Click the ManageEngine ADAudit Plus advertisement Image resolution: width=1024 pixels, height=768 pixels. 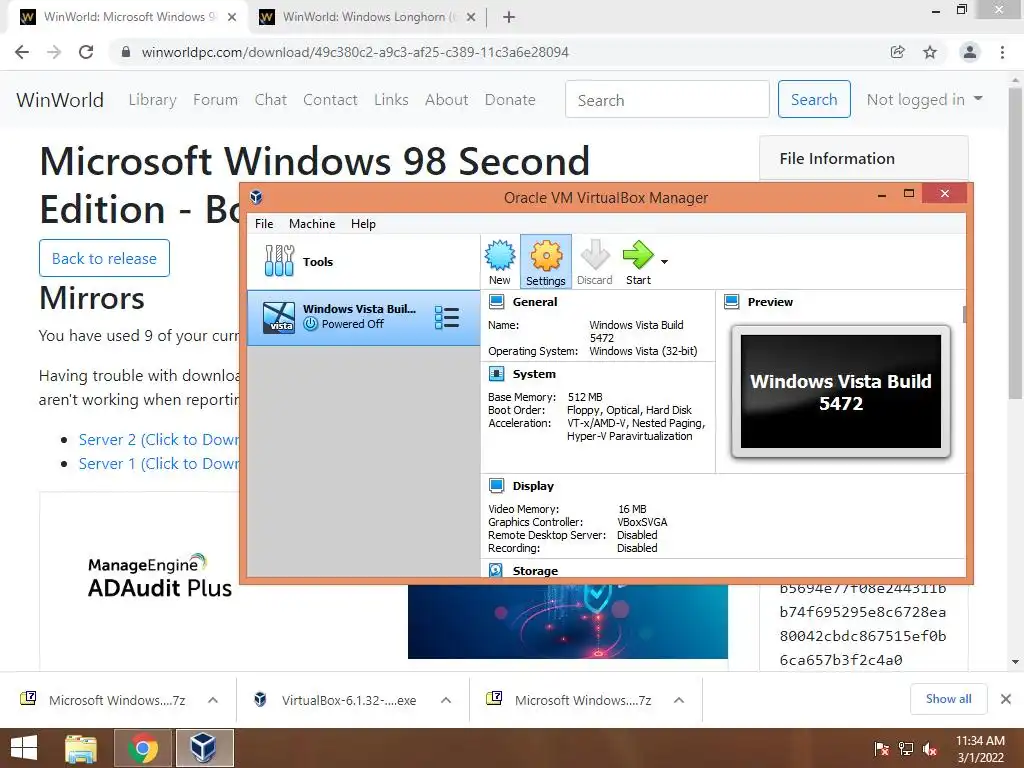[x=384, y=579]
